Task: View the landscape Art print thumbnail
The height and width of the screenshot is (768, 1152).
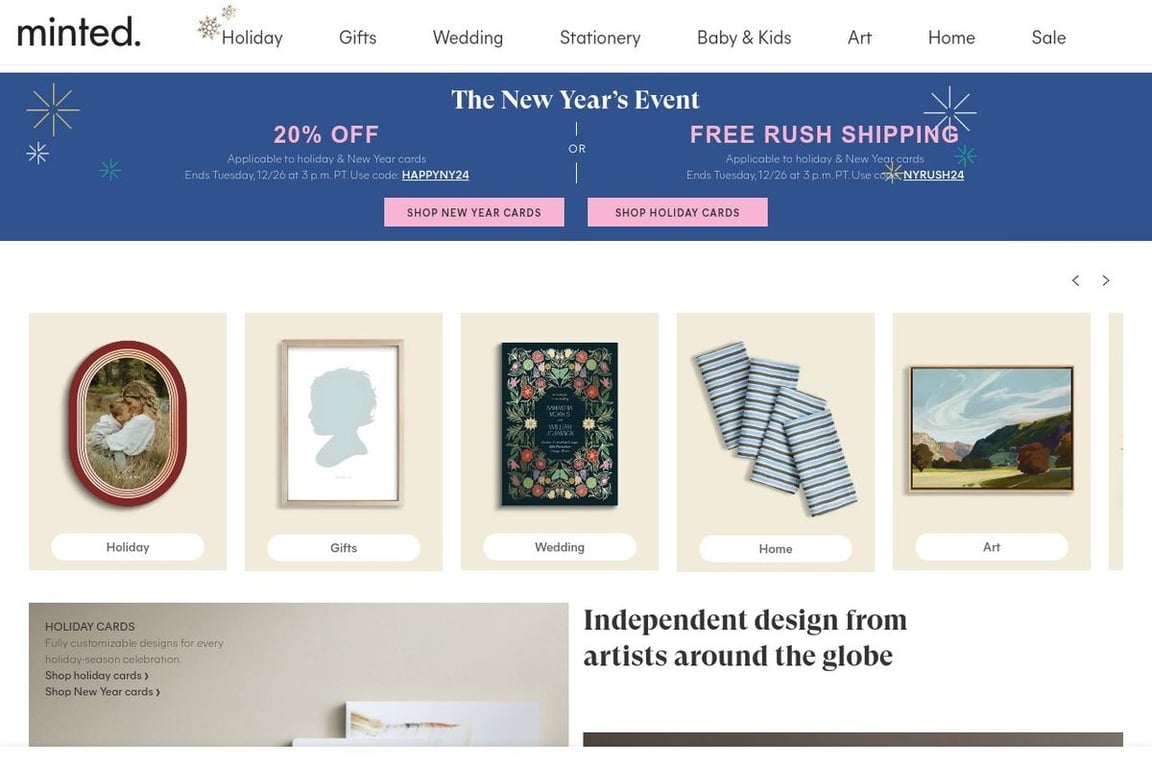Action: 991,428
